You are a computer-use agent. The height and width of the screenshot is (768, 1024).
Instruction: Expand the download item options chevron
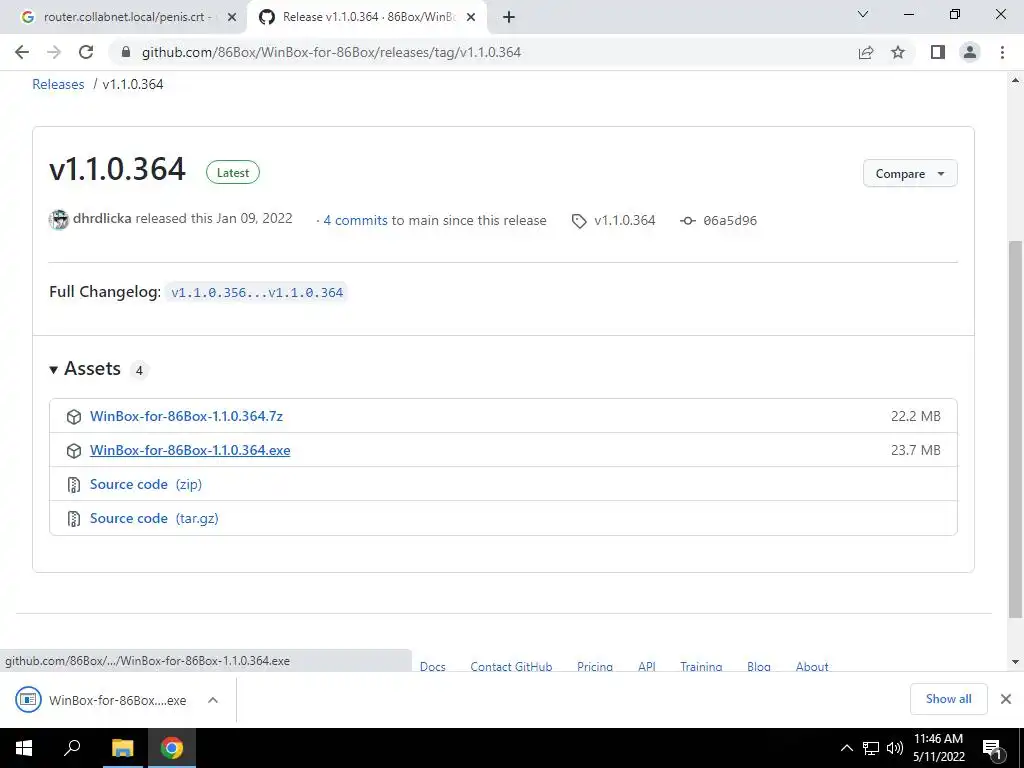[213, 700]
